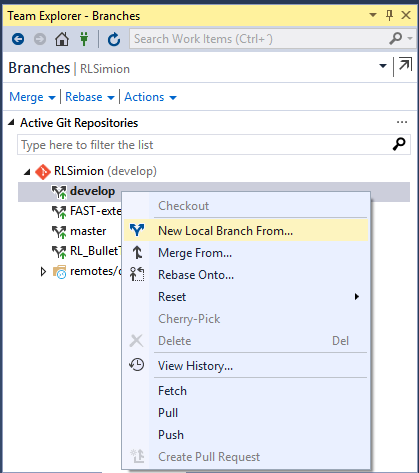Select the master branch
This screenshot has height=473, width=419.
pos(88,231)
